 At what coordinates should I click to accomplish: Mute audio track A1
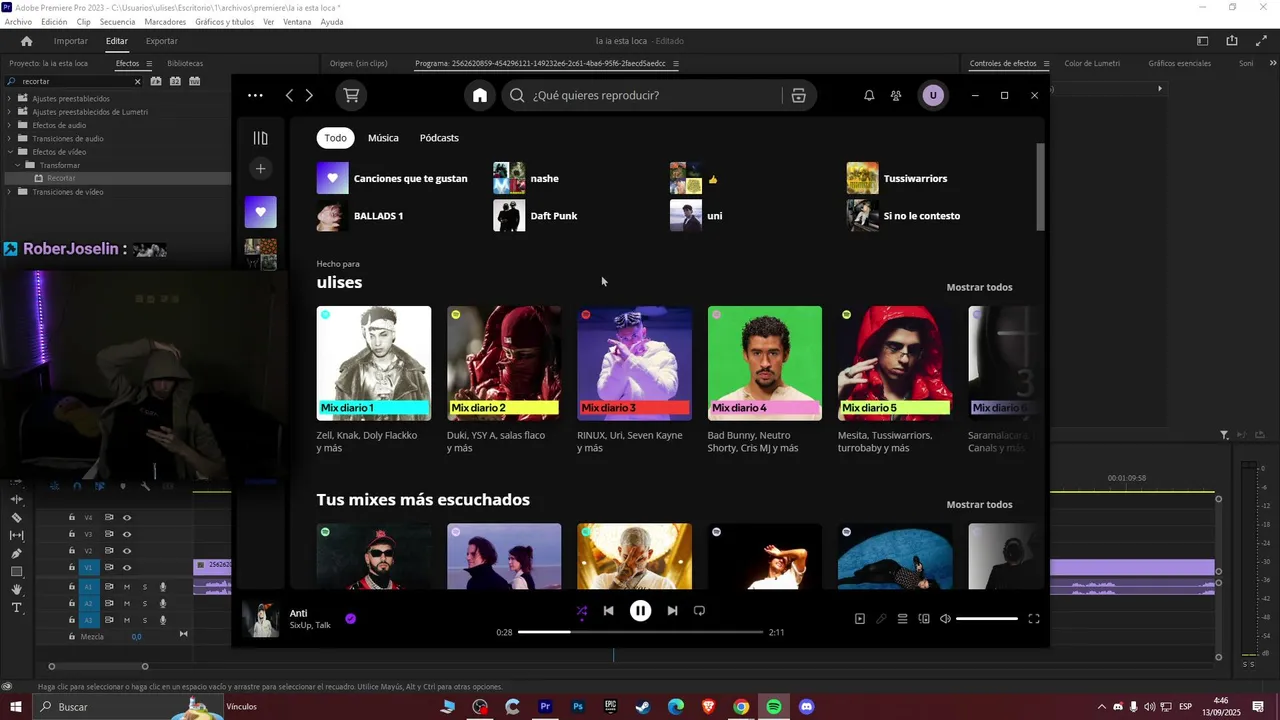pyautogui.click(x=127, y=587)
